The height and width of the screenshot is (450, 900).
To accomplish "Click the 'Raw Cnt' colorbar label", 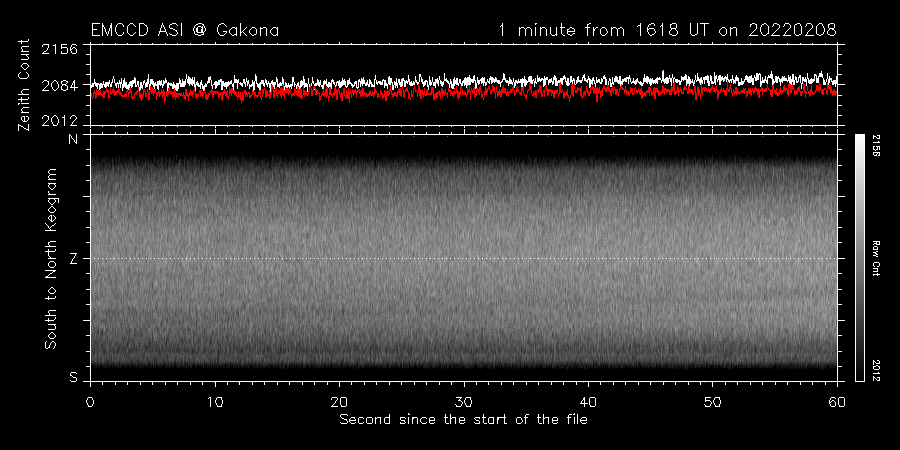I will (876, 258).
